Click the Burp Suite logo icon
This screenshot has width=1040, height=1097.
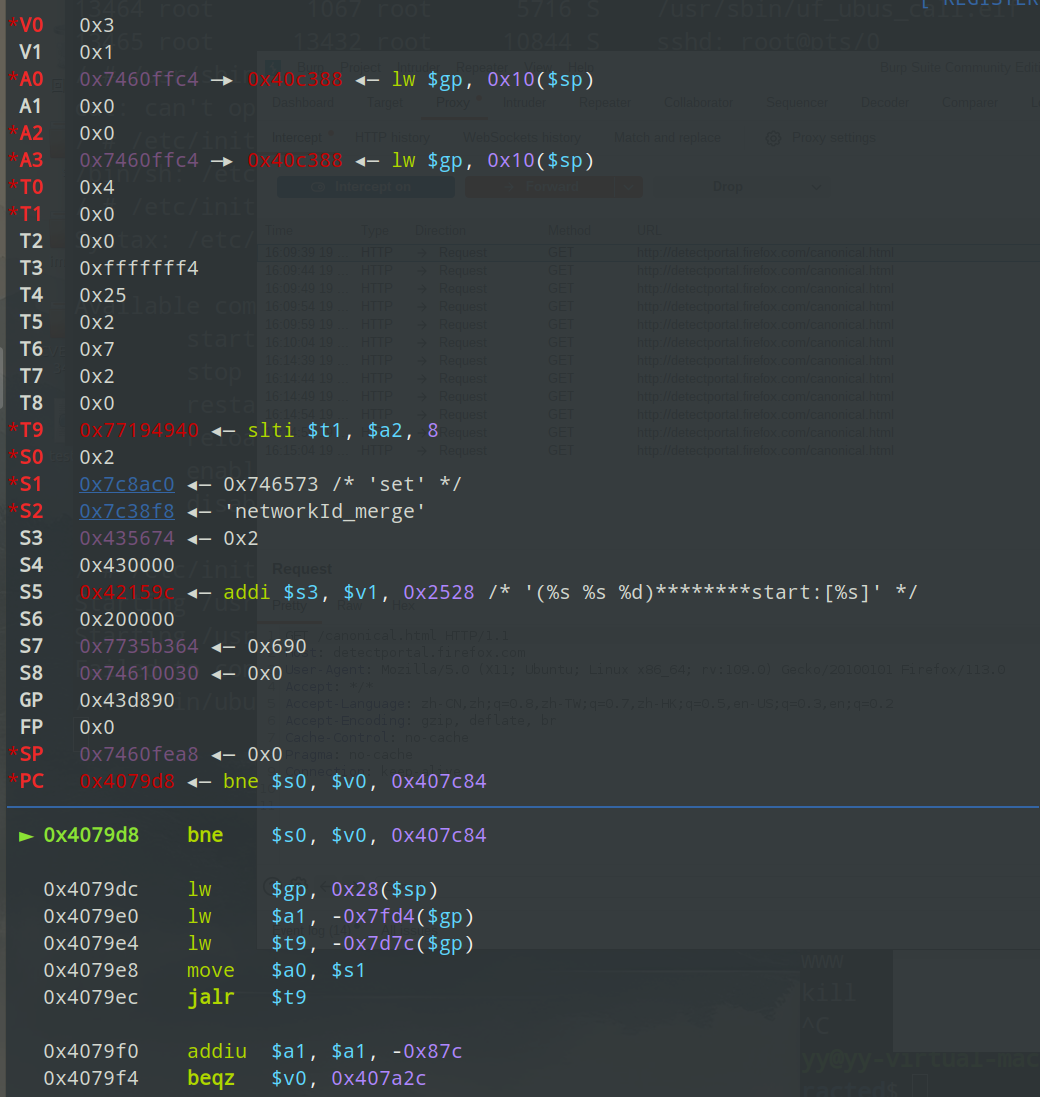[x=273, y=67]
